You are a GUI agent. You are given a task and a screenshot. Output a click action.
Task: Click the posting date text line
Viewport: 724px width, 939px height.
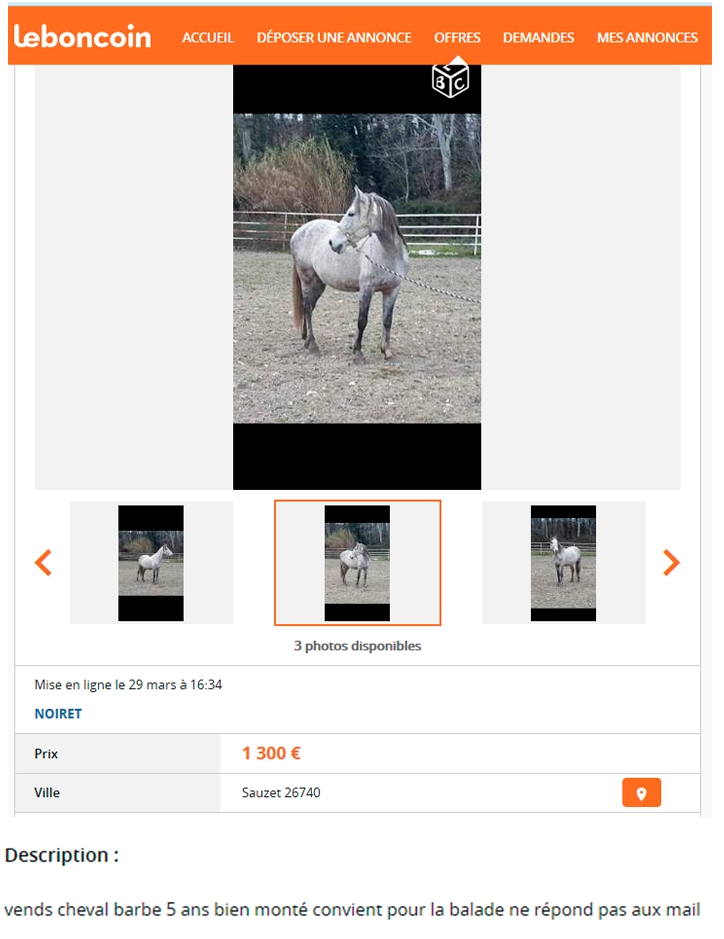[128, 684]
